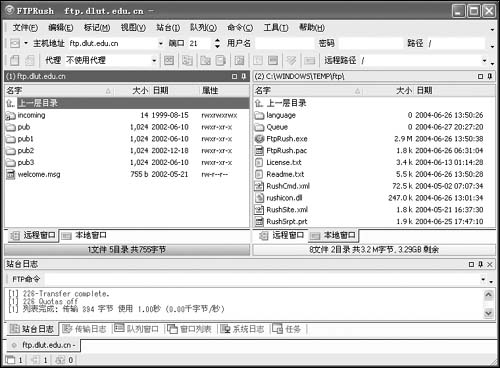Click the third toolbar icon after the proxy dropdown
This screenshot has width=500, height=368.
205,60
